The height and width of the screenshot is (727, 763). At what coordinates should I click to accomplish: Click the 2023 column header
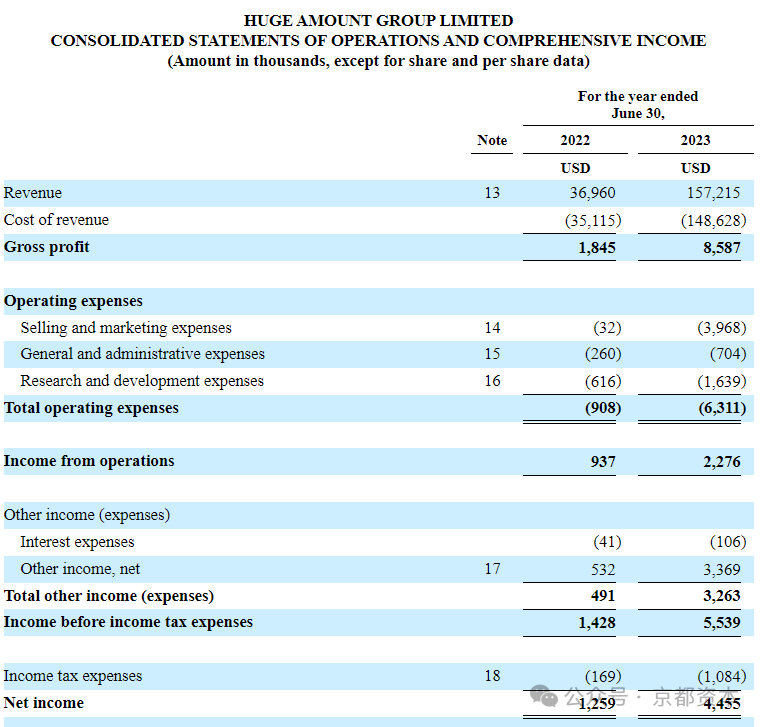coord(695,140)
